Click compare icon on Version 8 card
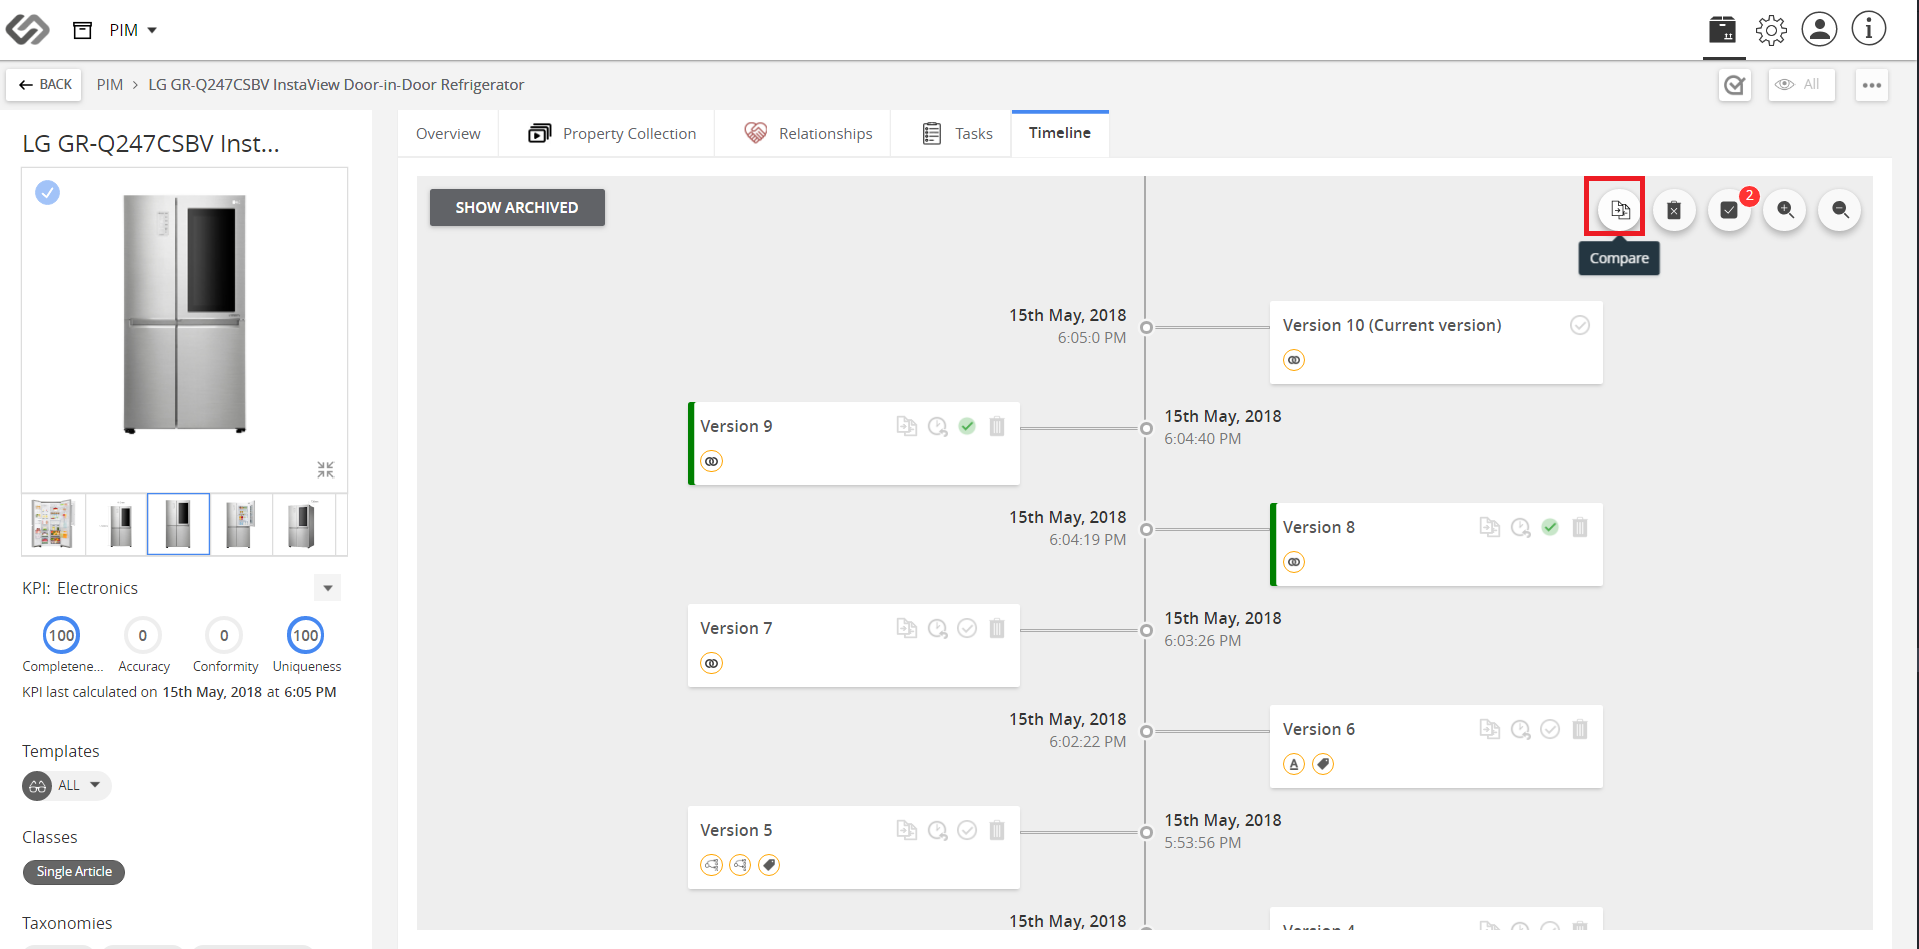The width and height of the screenshot is (1919, 949). tap(1489, 527)
